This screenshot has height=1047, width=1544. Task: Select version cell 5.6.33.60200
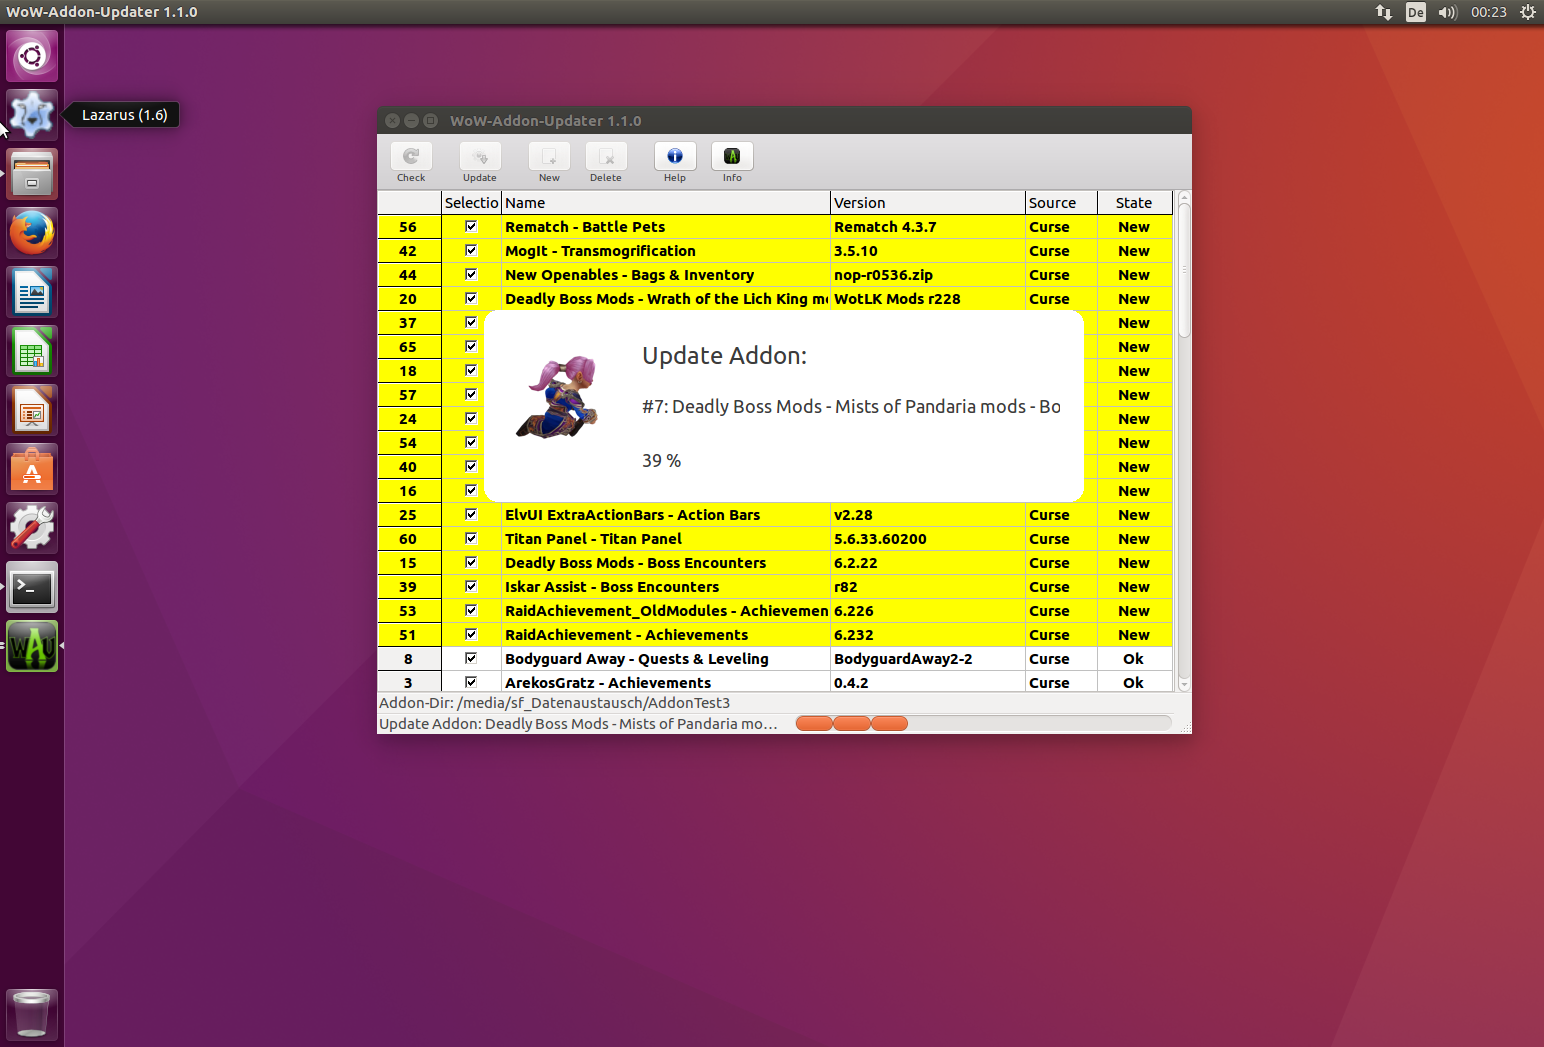click(x=927, y=538)
